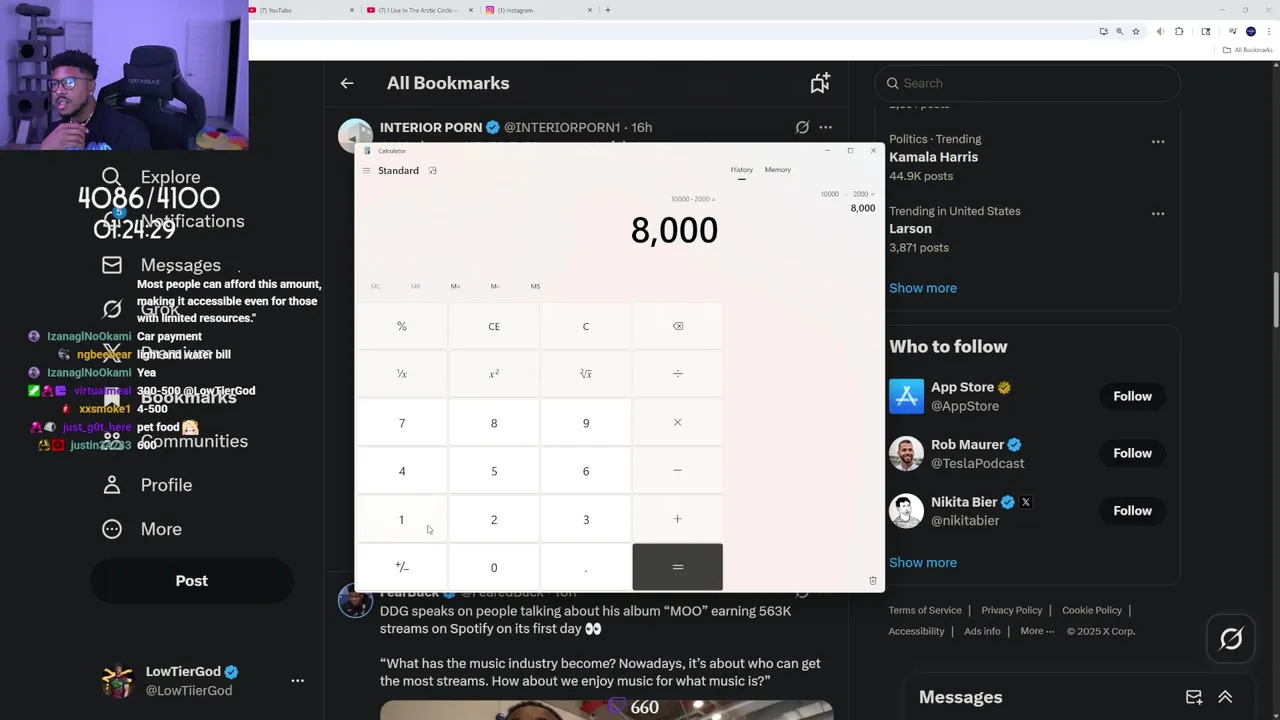Viewport: 1280px width, 720px height.
Task: Click Grok icon on INTERIOR PORN post
Action: (802, 127)
